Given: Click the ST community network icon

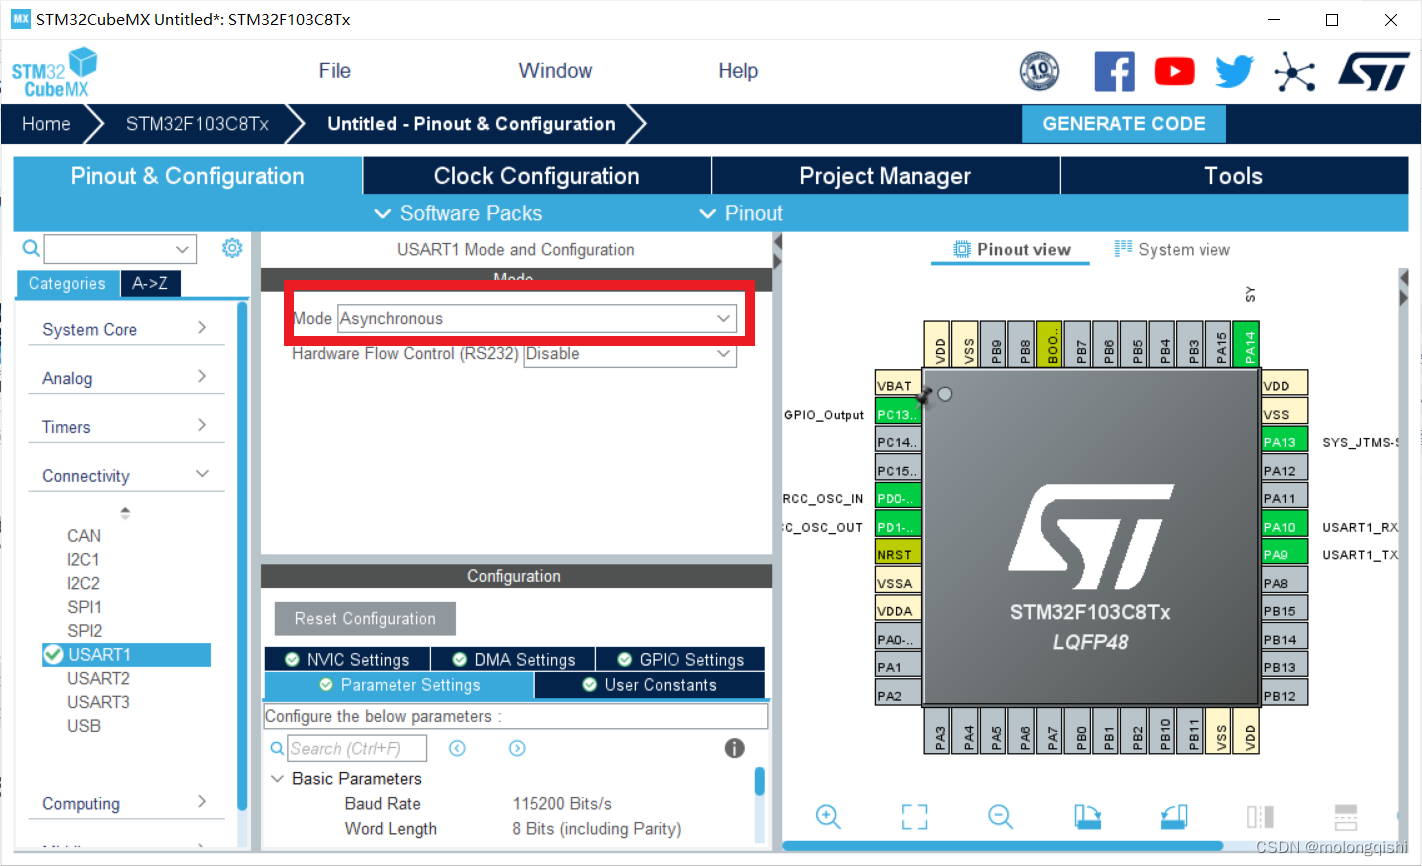Looking at the screenshot, I should (x=1294, y=72).
